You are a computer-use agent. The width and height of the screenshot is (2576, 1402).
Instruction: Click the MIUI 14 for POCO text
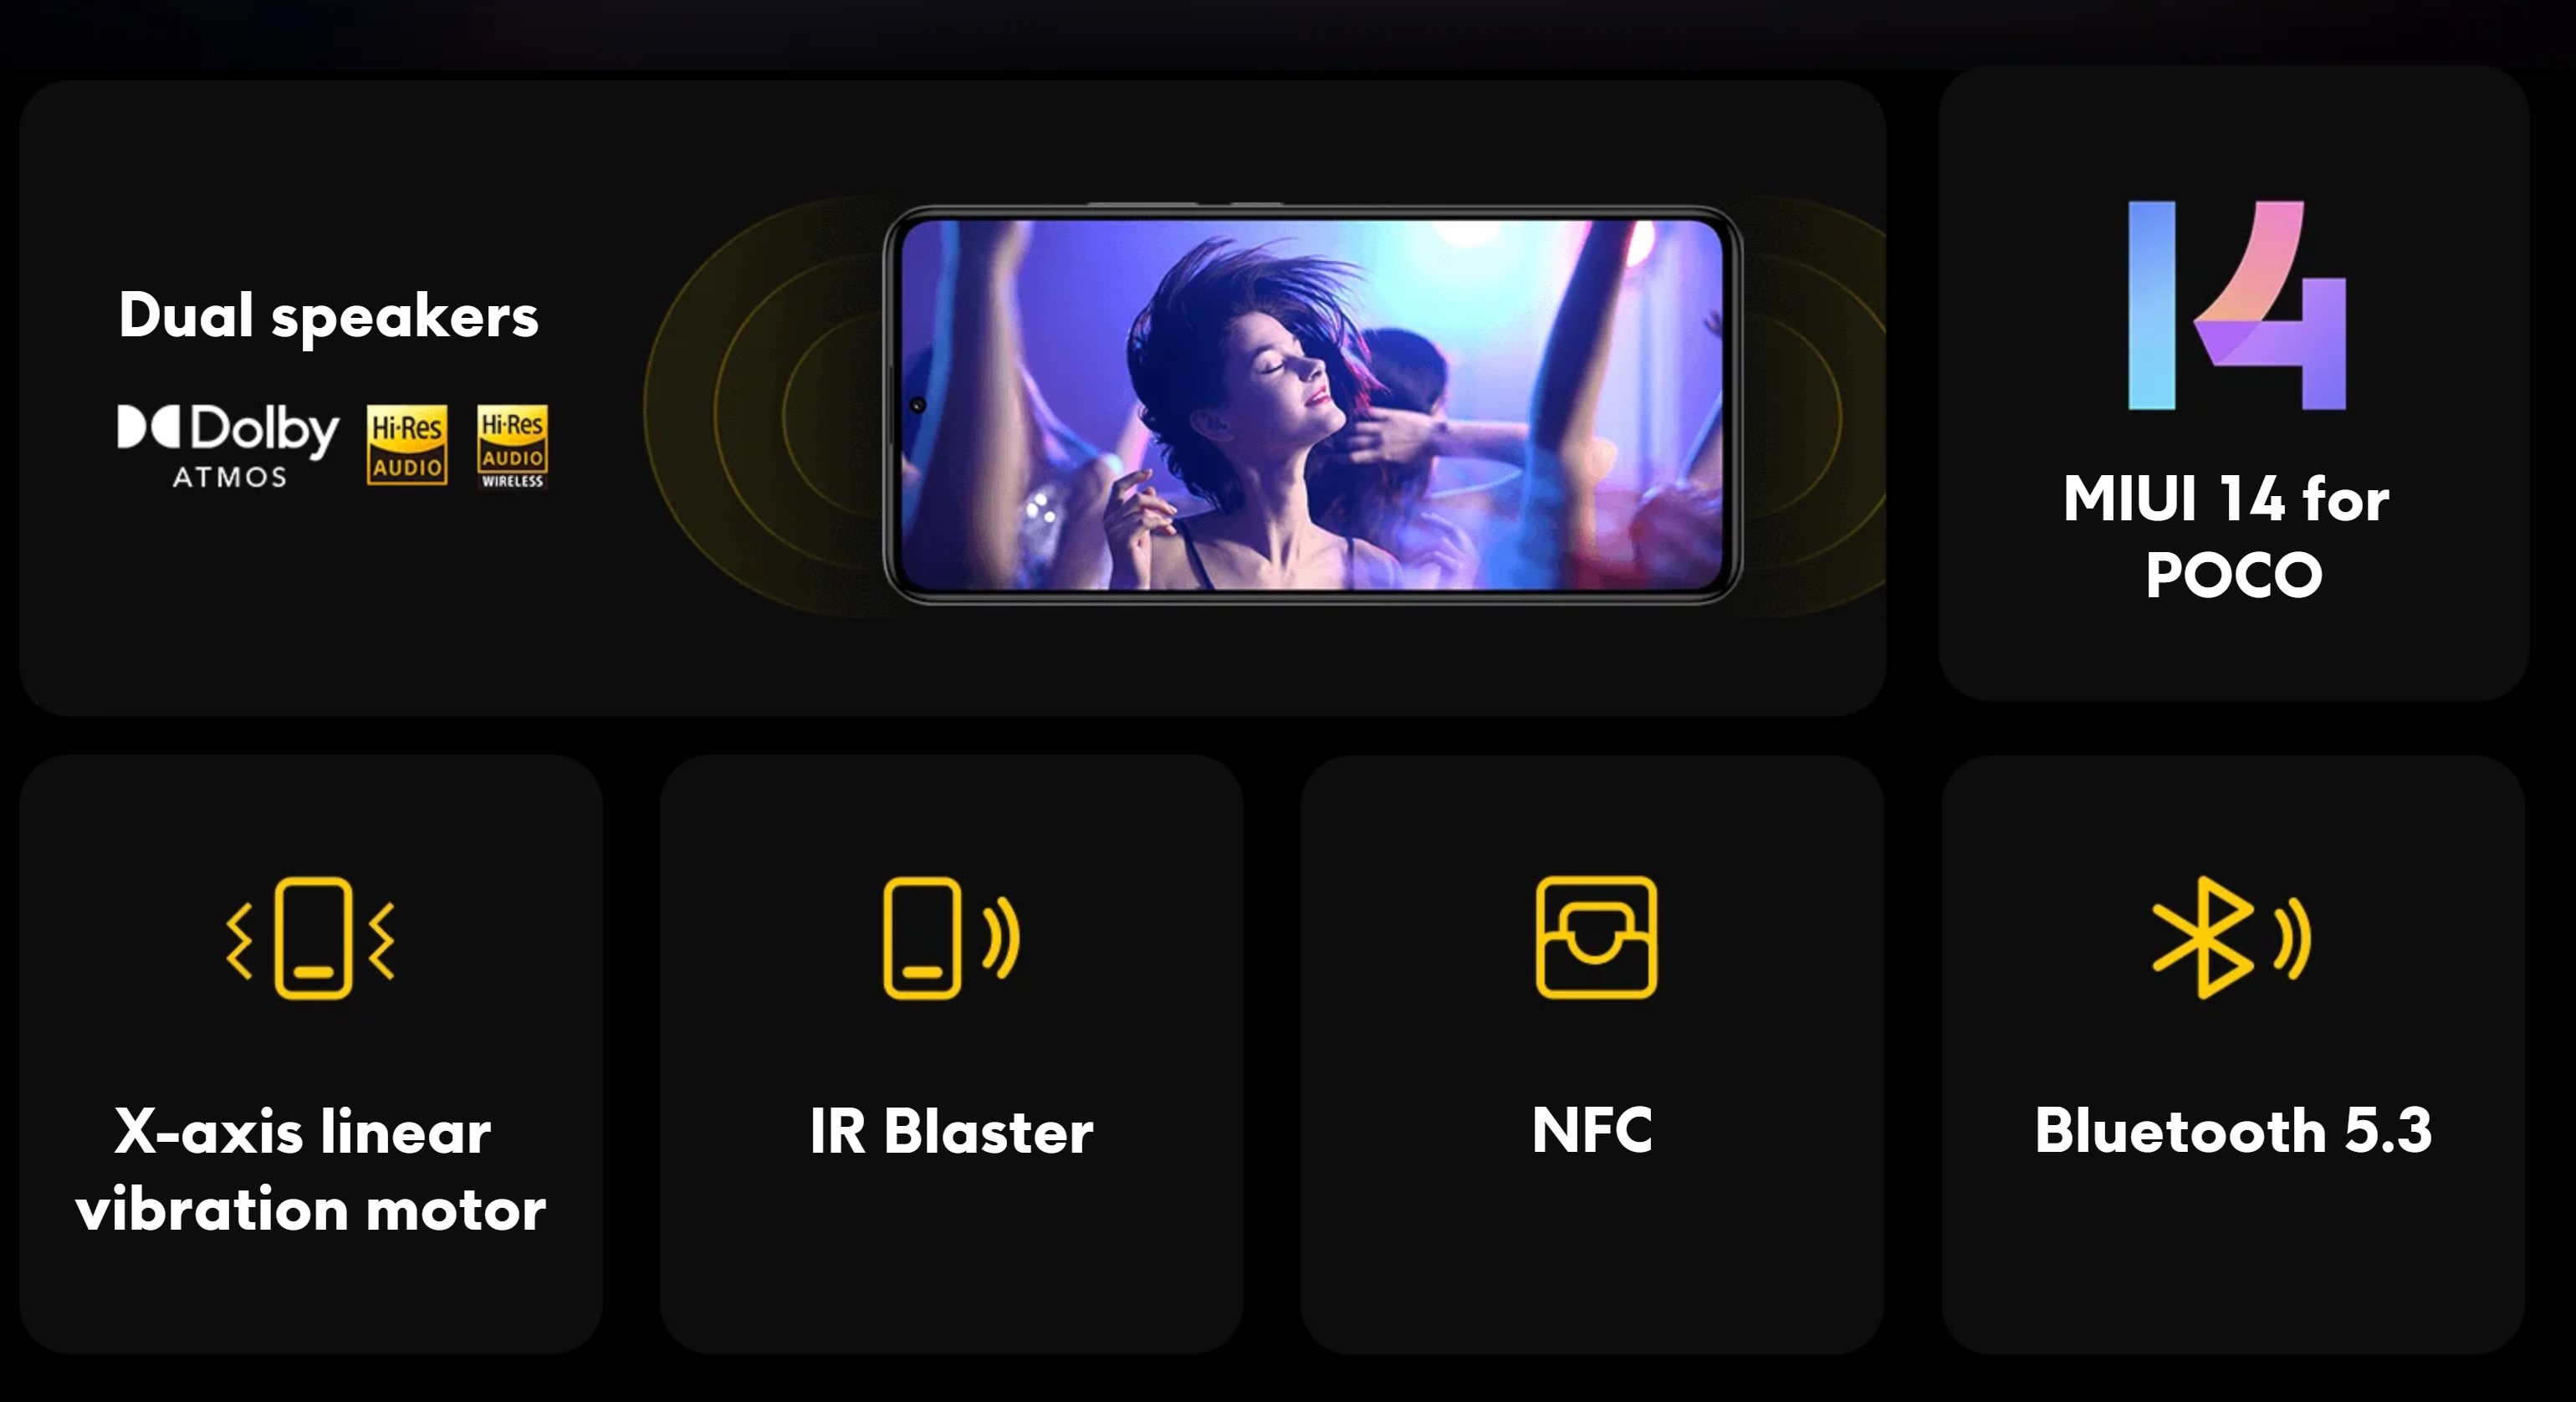click(2227, 536)
